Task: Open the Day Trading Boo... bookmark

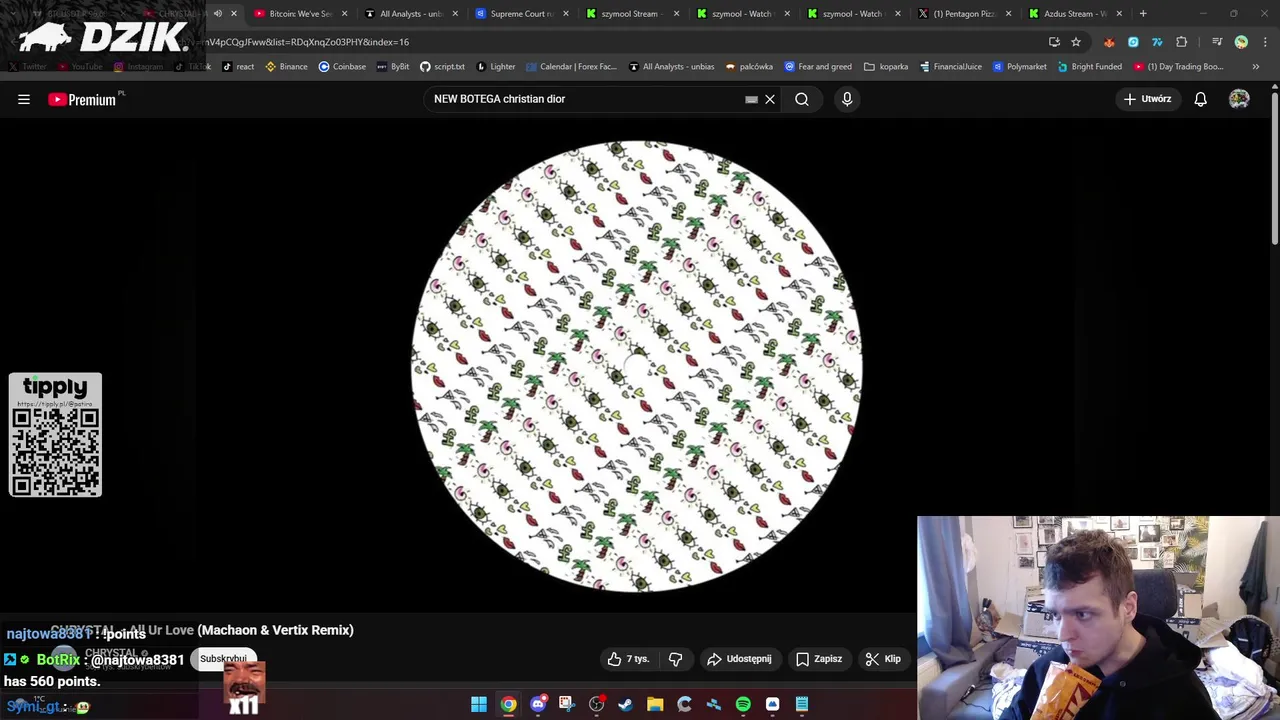Action: pos(1178,67)
